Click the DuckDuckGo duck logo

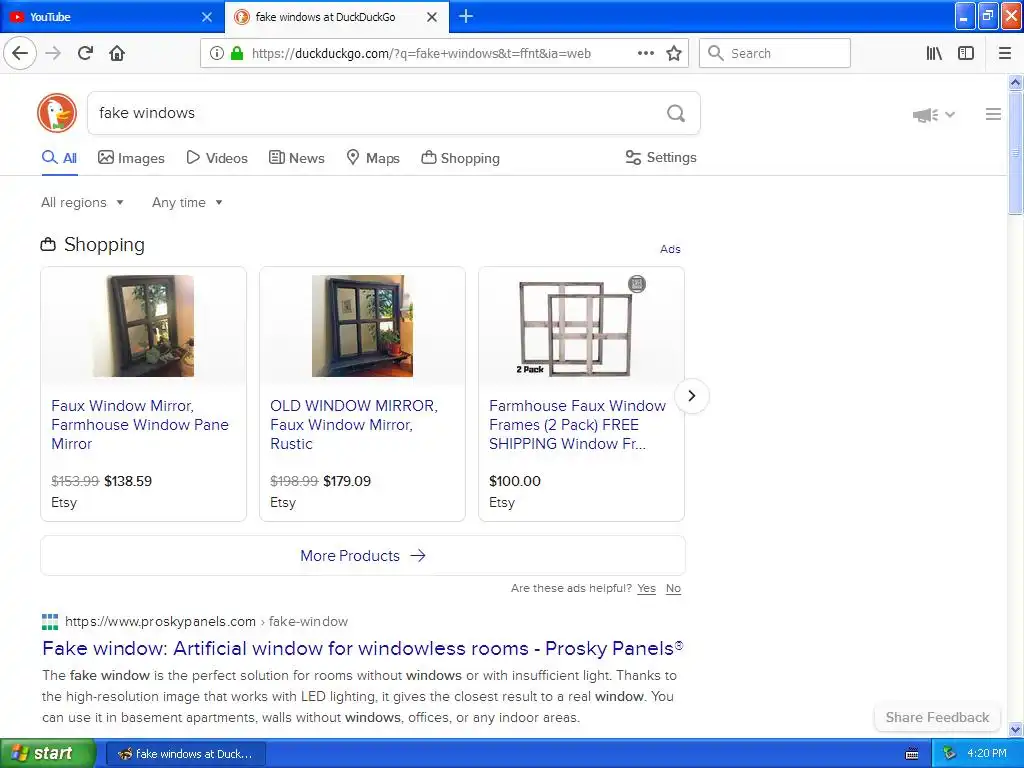[x=57, y=113]
